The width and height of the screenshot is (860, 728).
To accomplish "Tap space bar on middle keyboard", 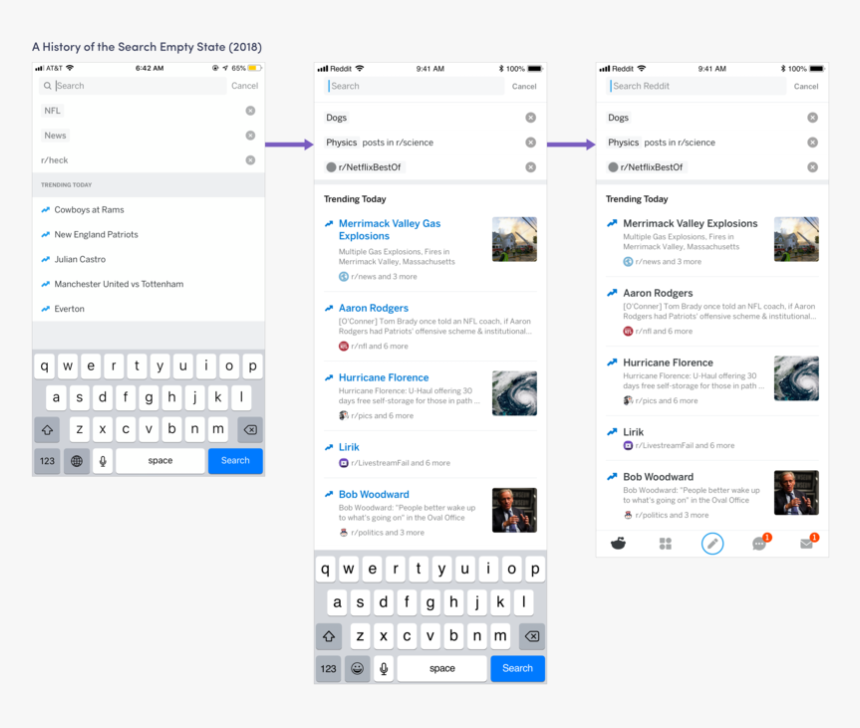I will coord(442,668).
